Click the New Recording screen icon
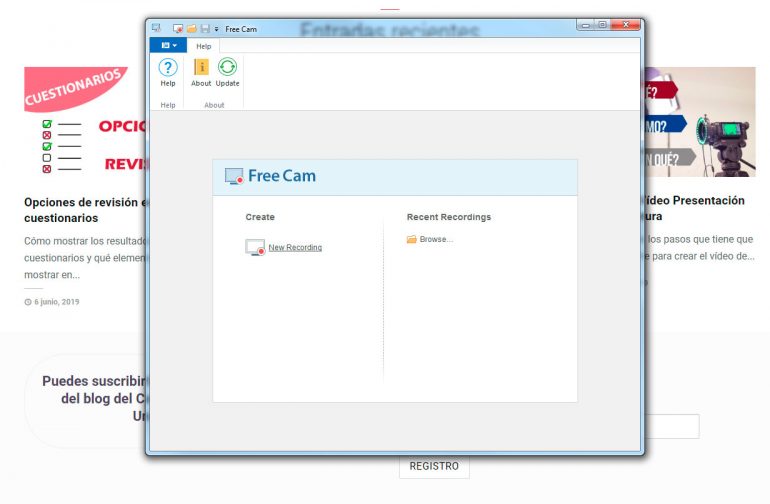 coord(255,247)
